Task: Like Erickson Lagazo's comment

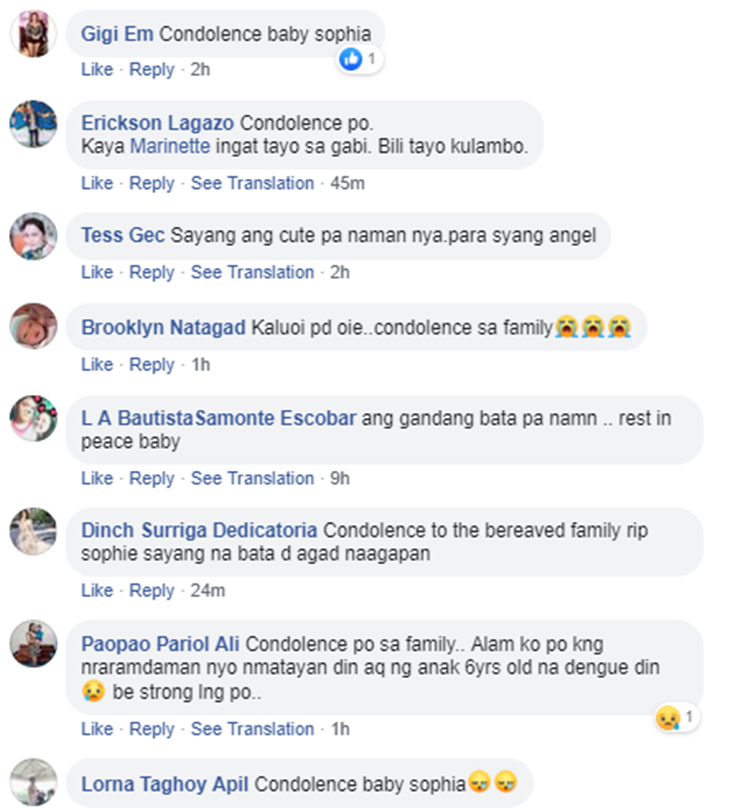Action: [97, 183]
